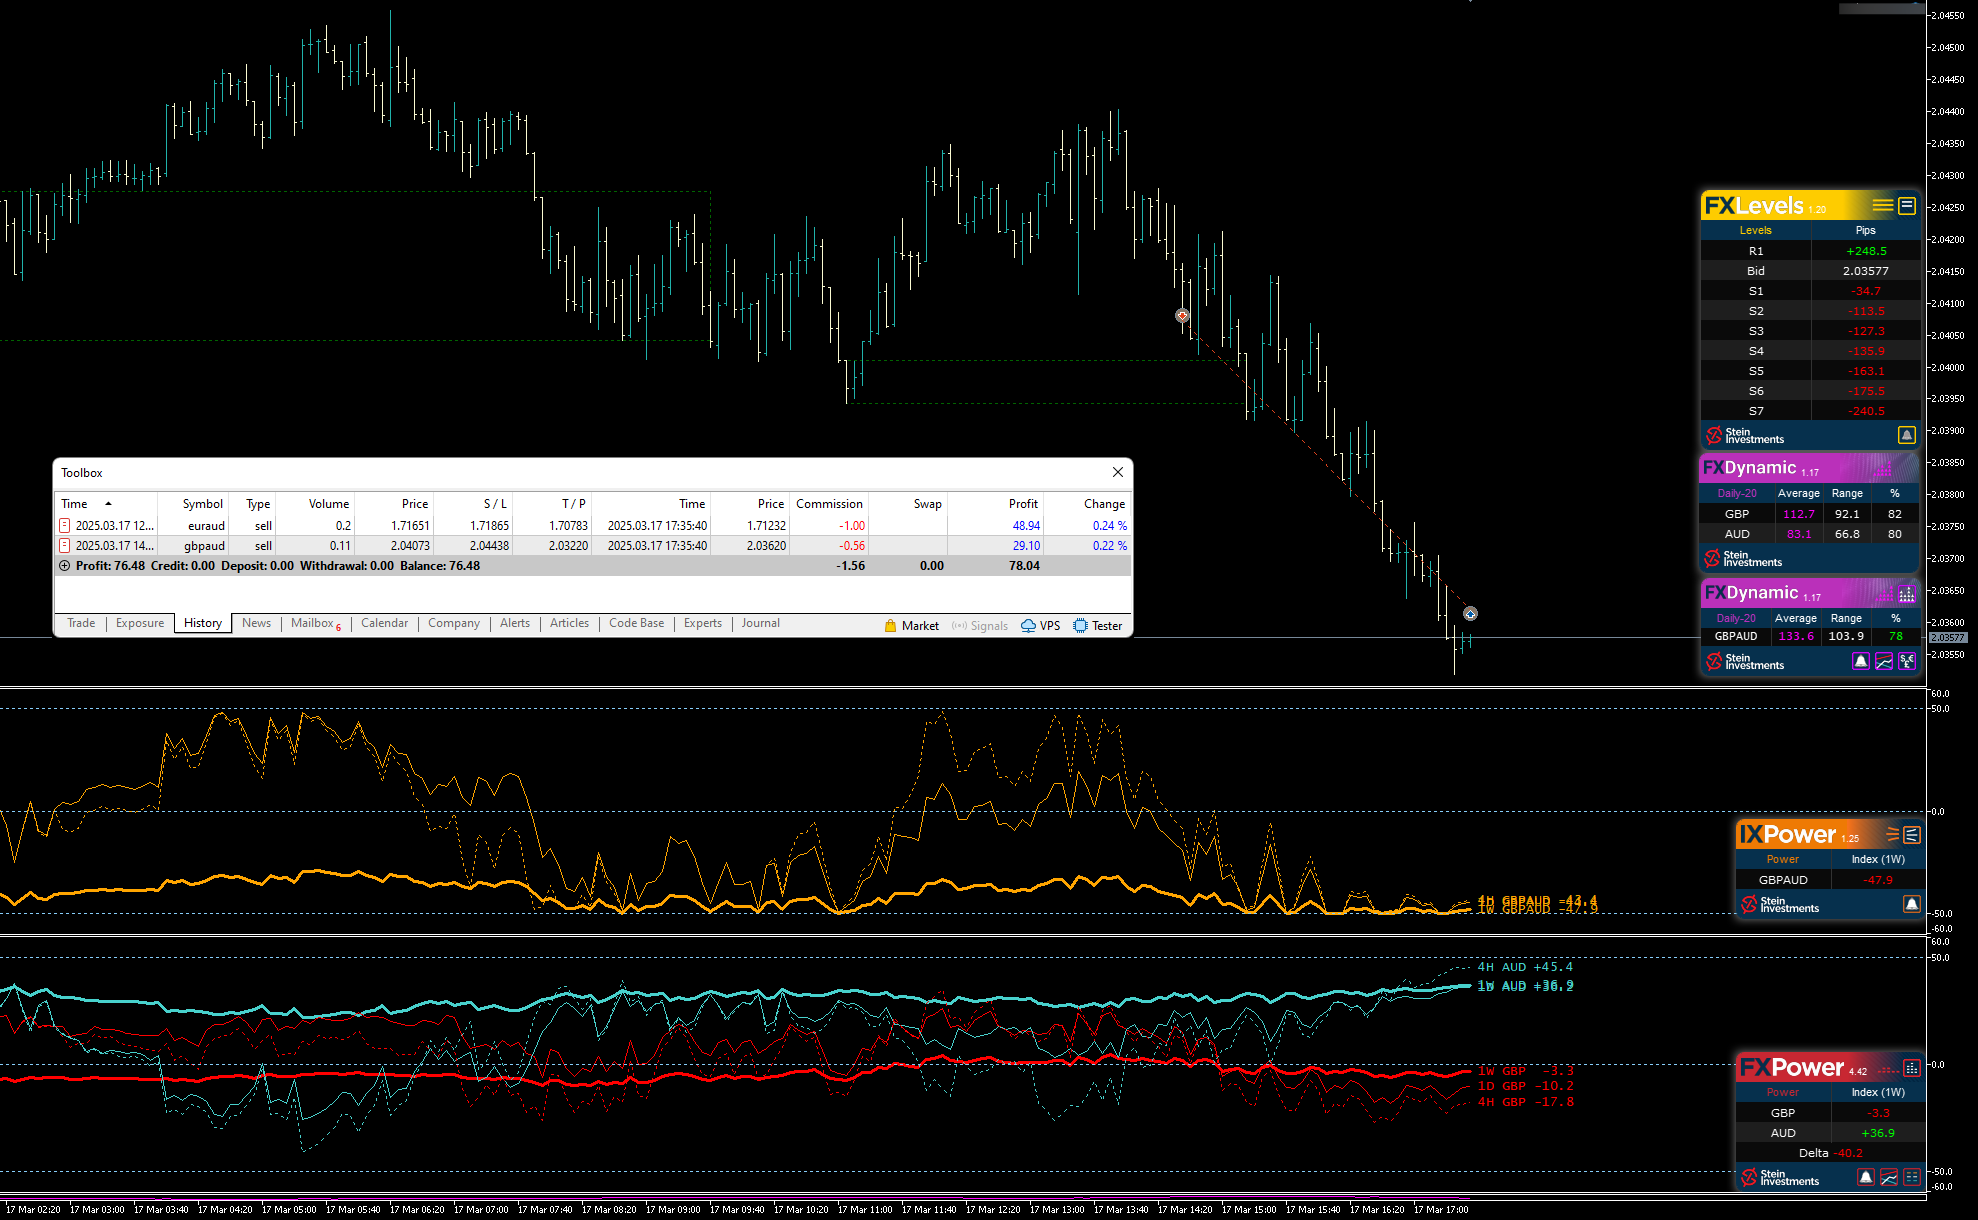Sort history by the Profit column

[1022, 504]
